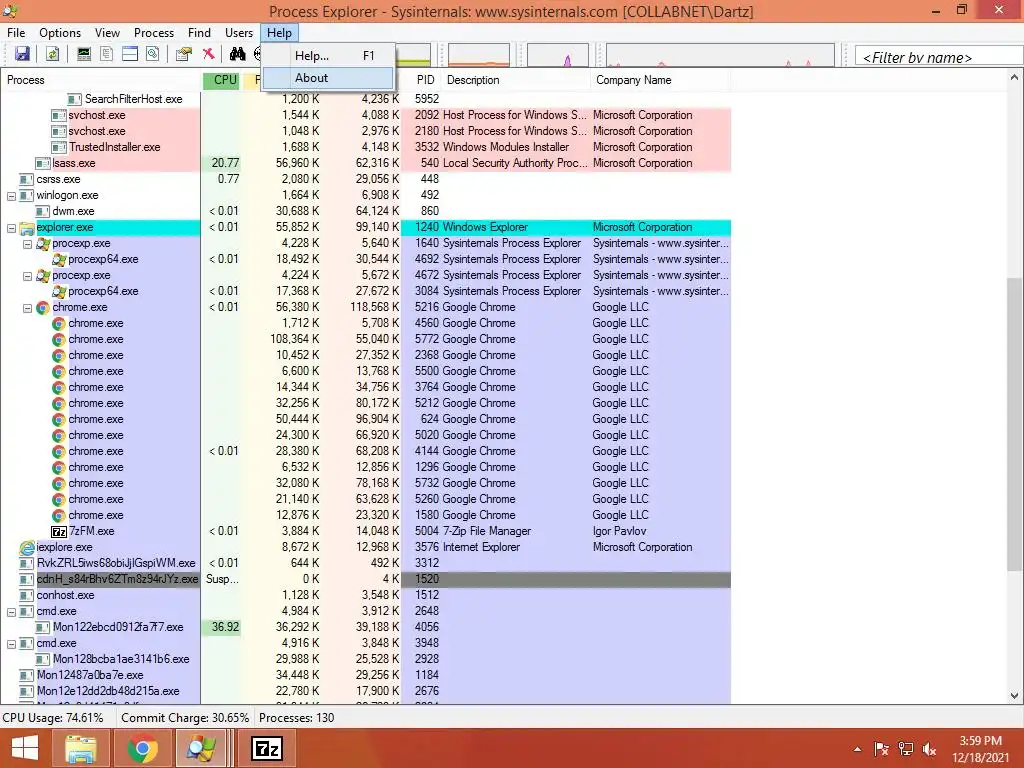Click the parent chrome.exe Chrome icon
This screenshot has width=1024, height=768.
coord(43,308)
